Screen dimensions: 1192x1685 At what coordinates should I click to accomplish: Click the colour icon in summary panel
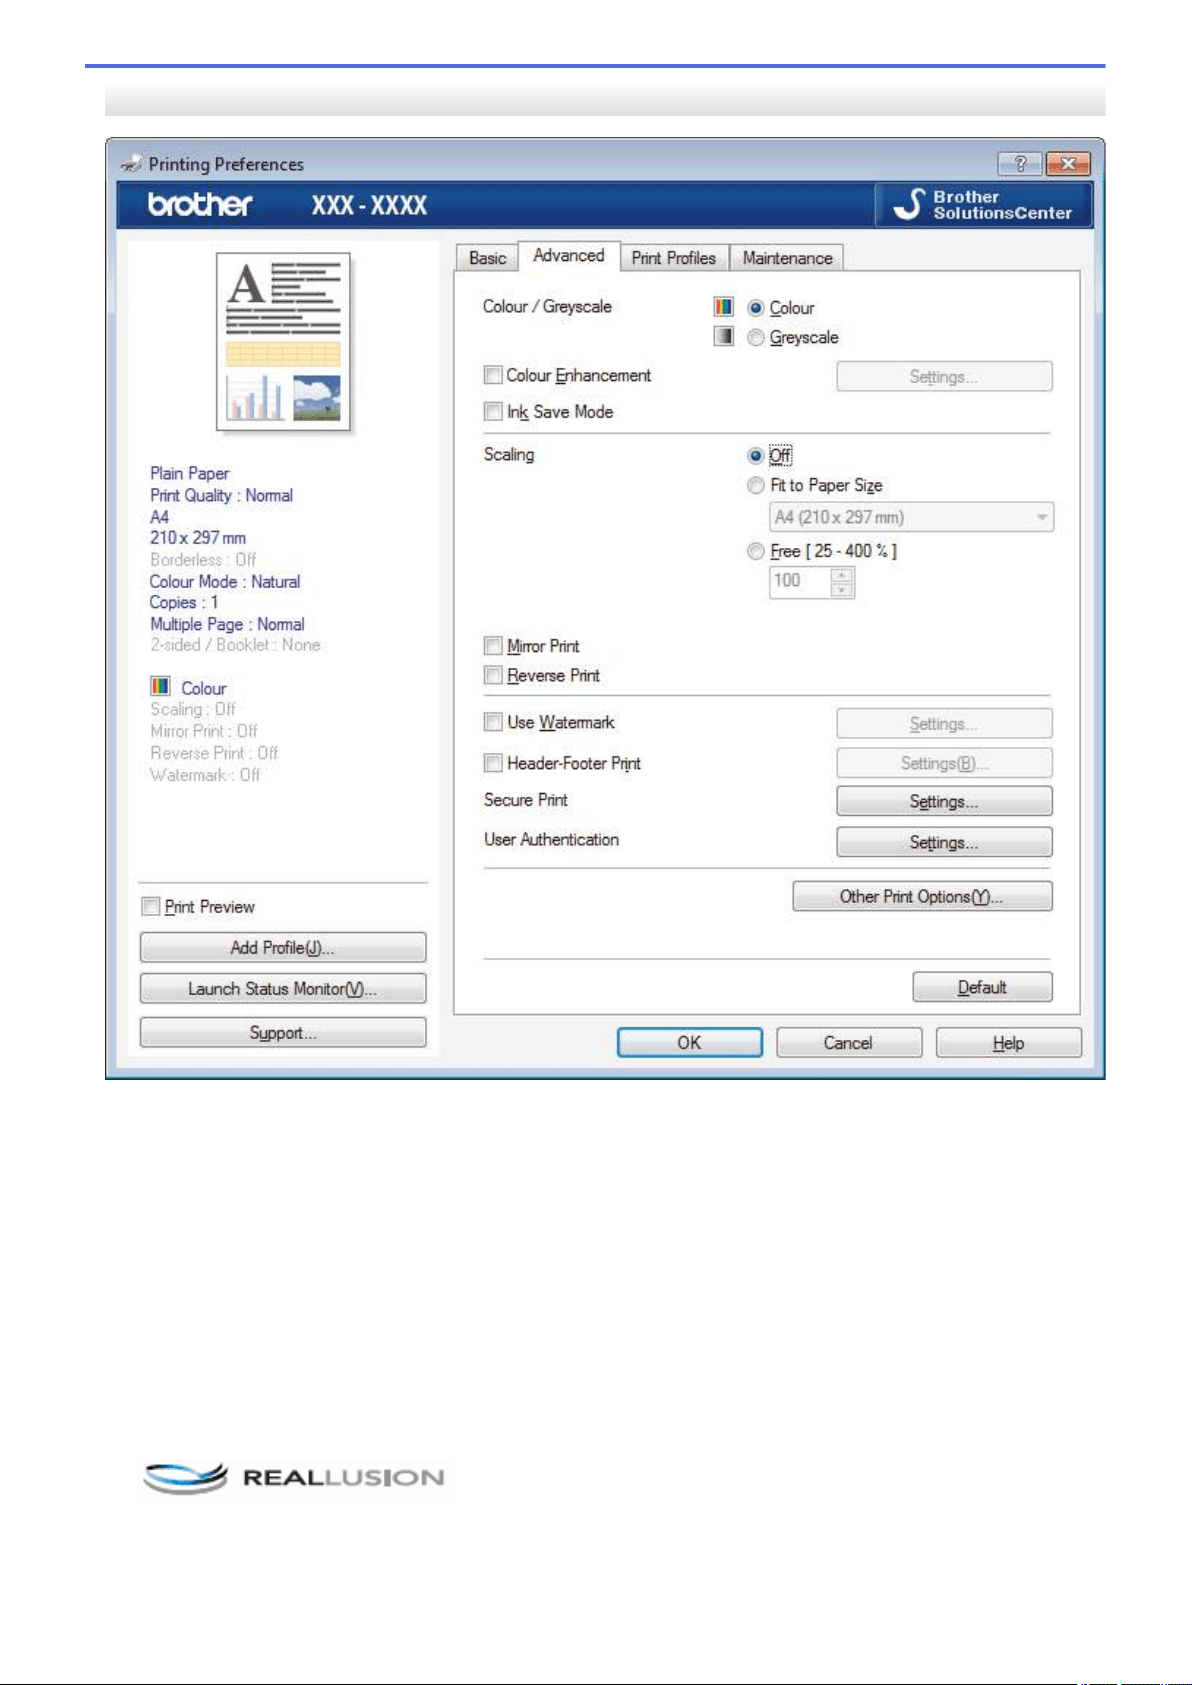160,686
